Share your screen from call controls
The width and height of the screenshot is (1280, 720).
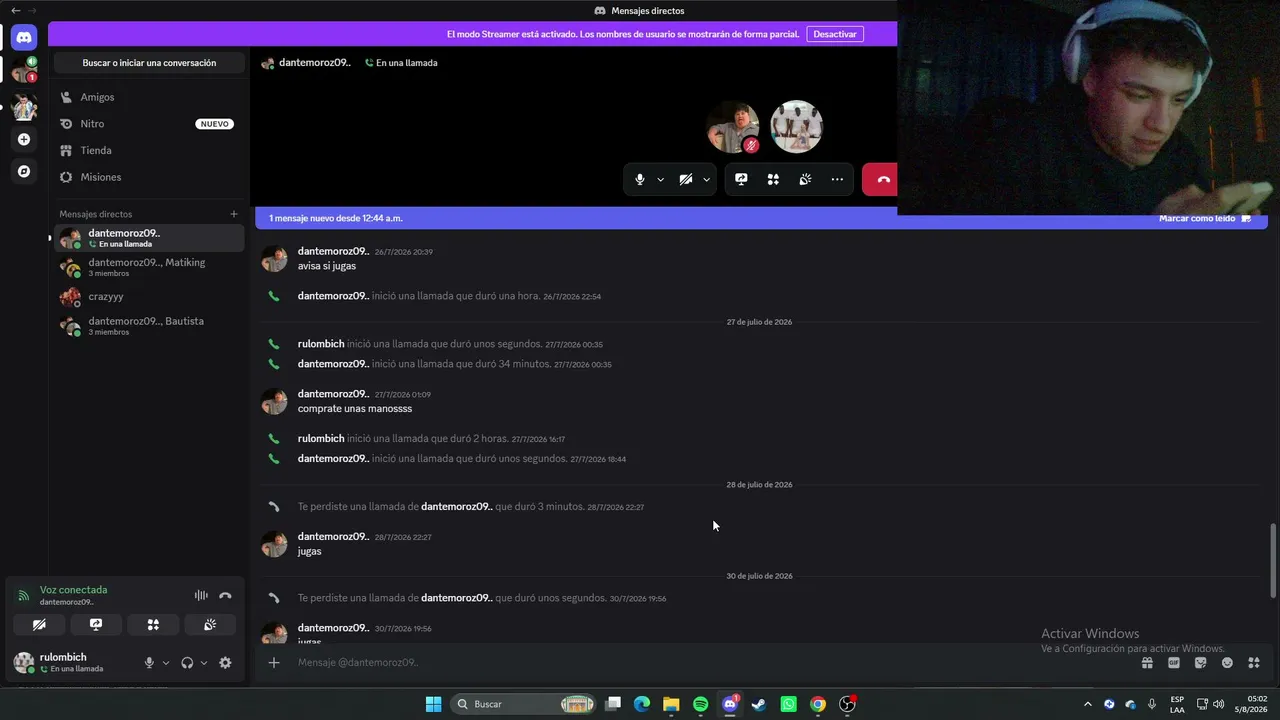[x=741, y=180]
